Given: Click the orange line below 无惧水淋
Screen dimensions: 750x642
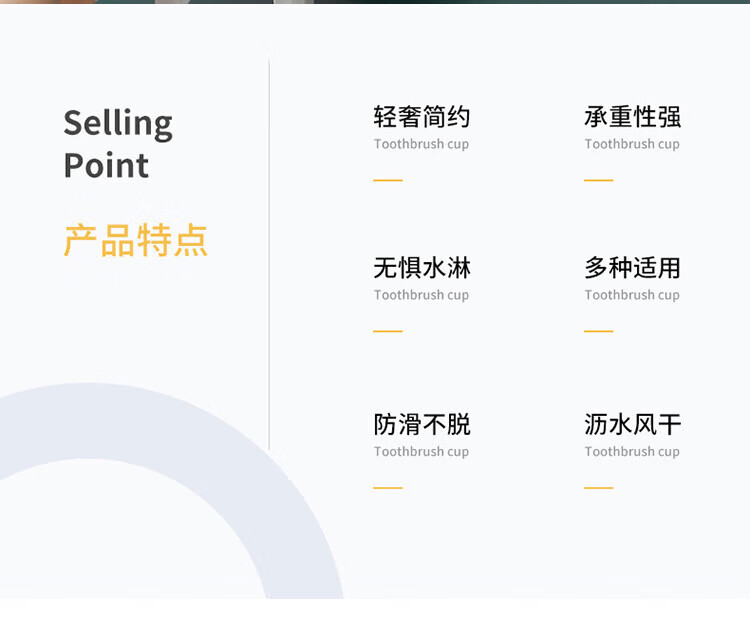Looking at the screenshot, I should point(388,331).
